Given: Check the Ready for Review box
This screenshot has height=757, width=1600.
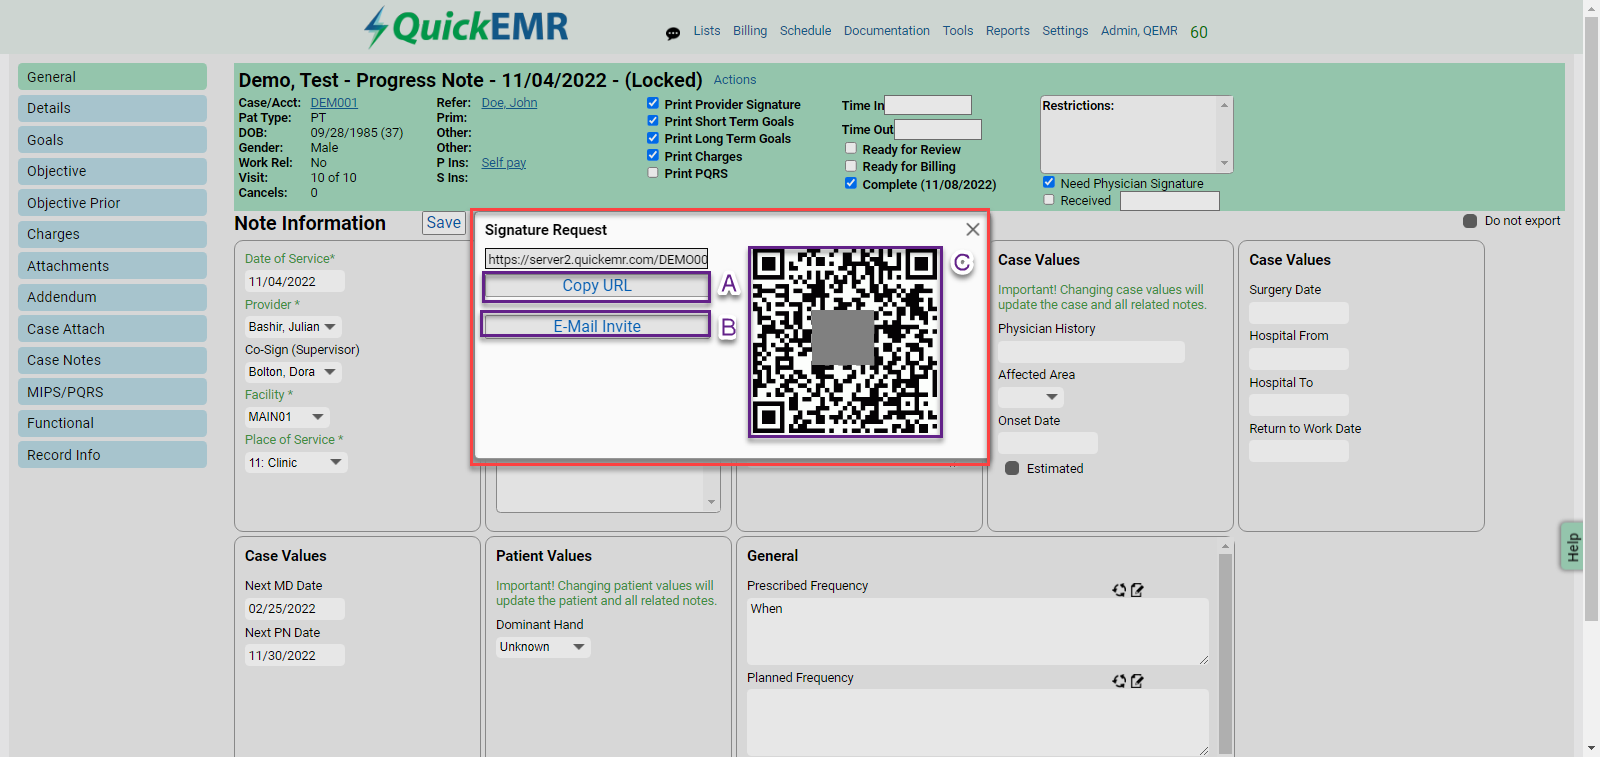Looking at the screenshot, I should click(851, 148).
